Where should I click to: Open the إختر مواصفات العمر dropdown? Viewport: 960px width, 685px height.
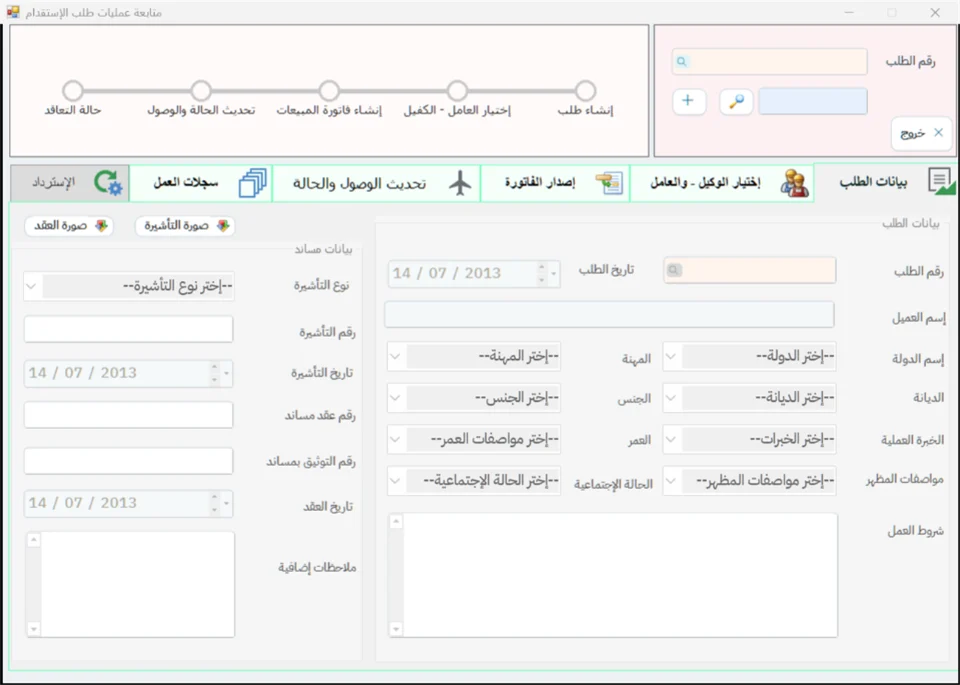point(474,440)
